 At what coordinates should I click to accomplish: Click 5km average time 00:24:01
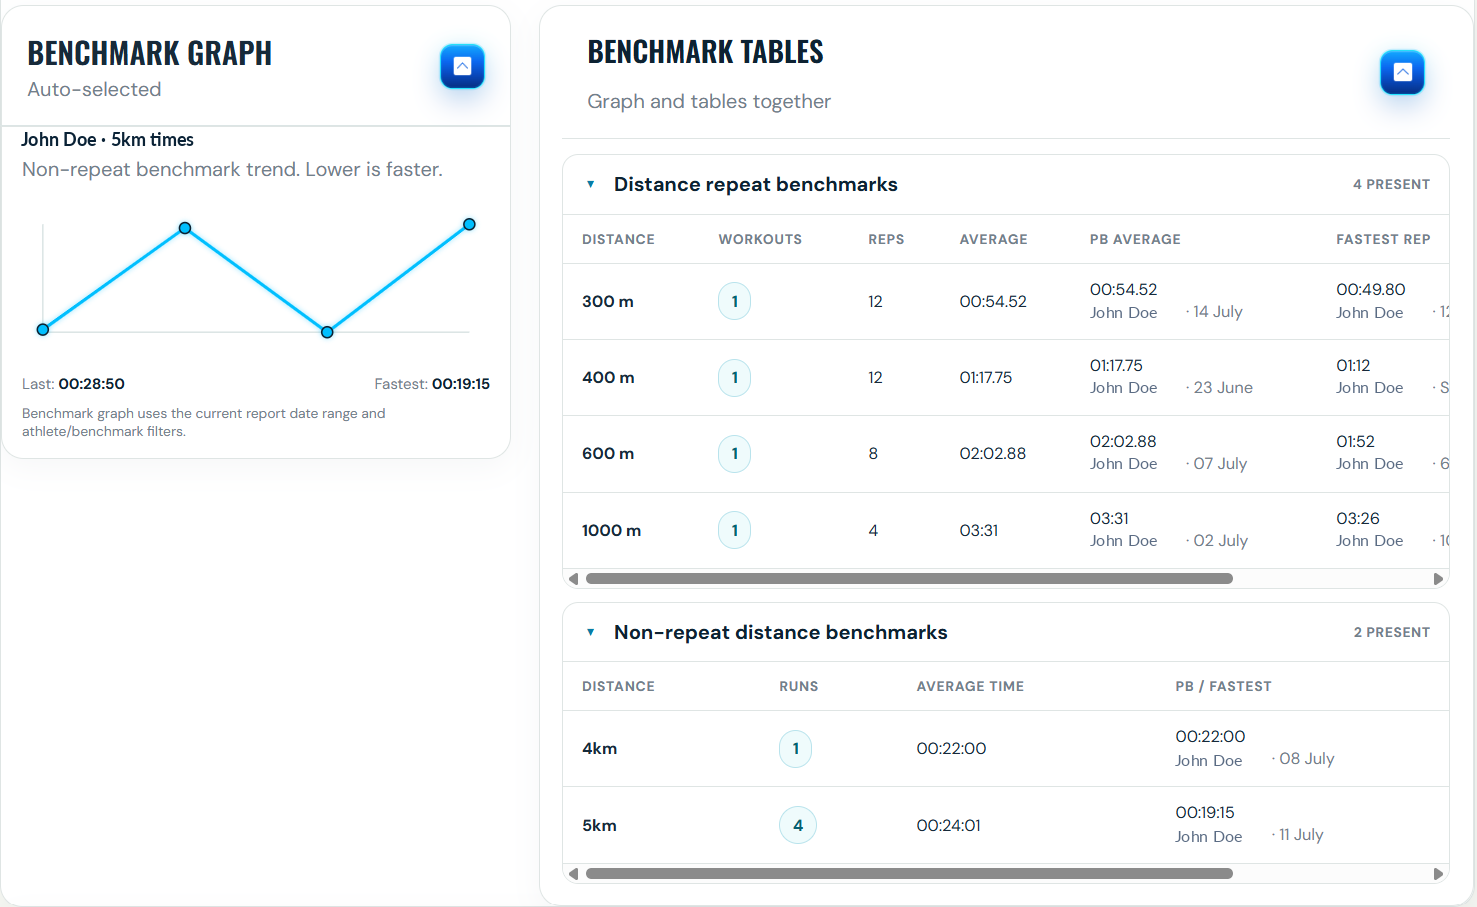948,825
